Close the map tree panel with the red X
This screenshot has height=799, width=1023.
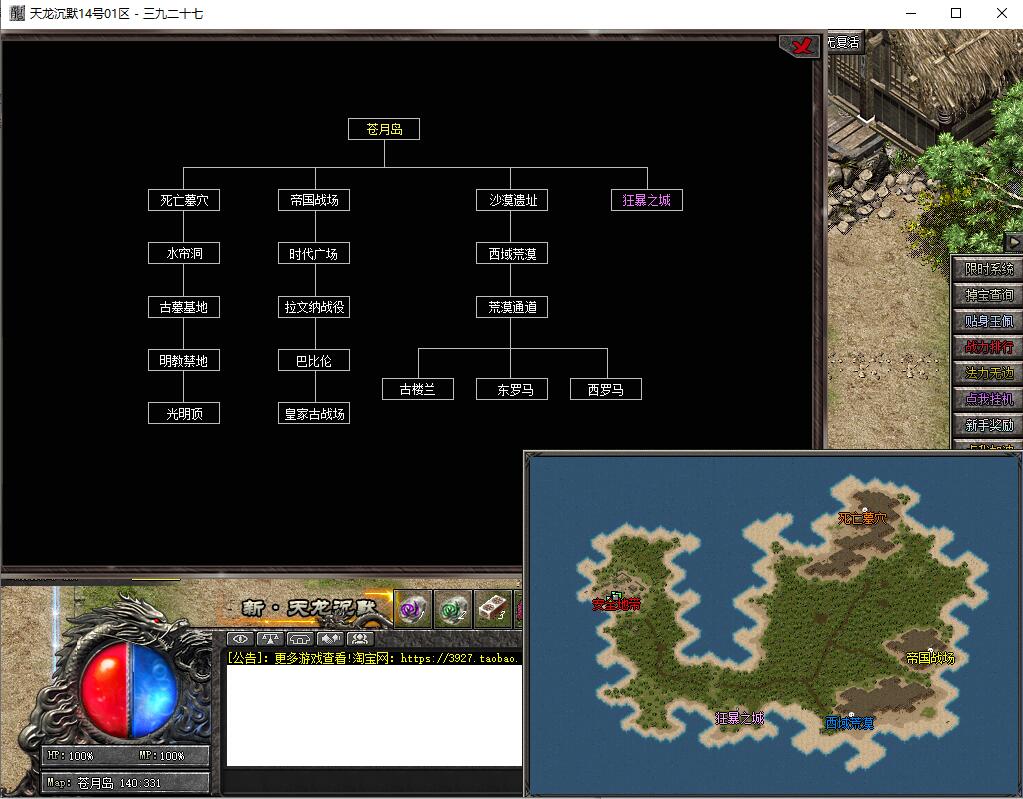(x=800, y=46)
